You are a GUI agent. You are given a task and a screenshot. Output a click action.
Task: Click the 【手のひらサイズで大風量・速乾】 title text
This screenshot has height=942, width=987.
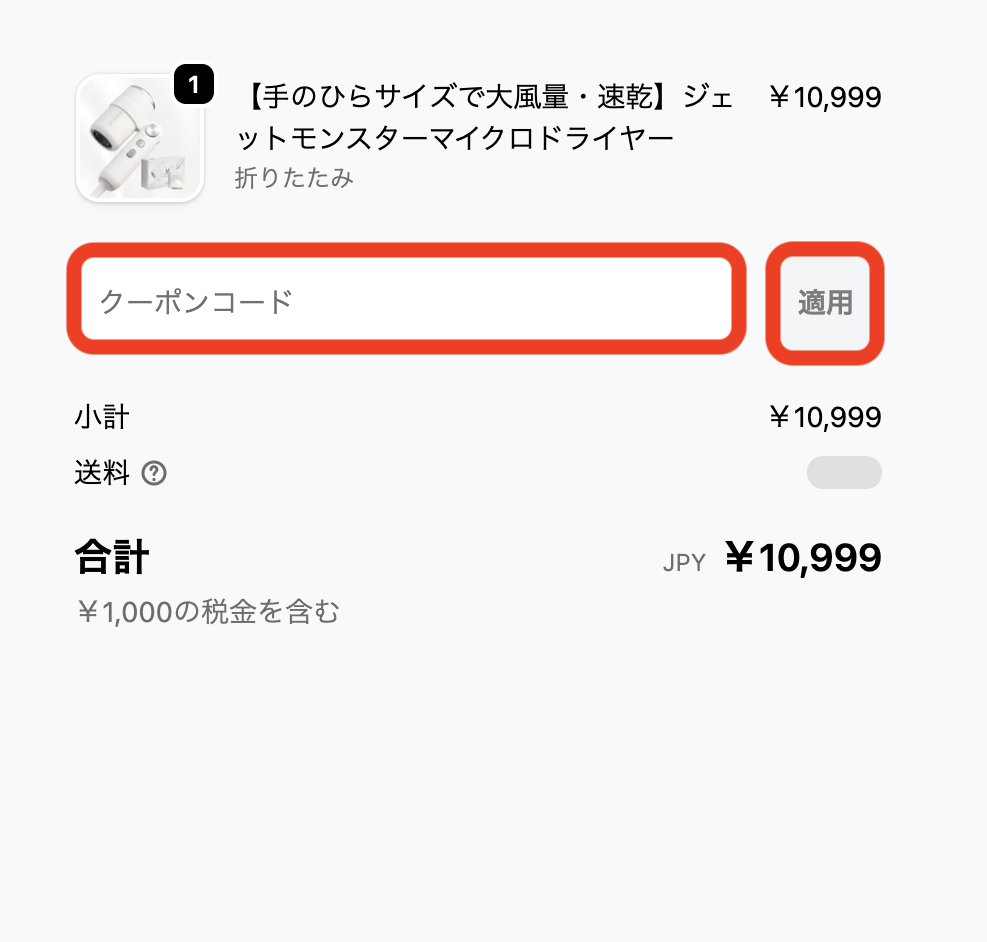462,98
